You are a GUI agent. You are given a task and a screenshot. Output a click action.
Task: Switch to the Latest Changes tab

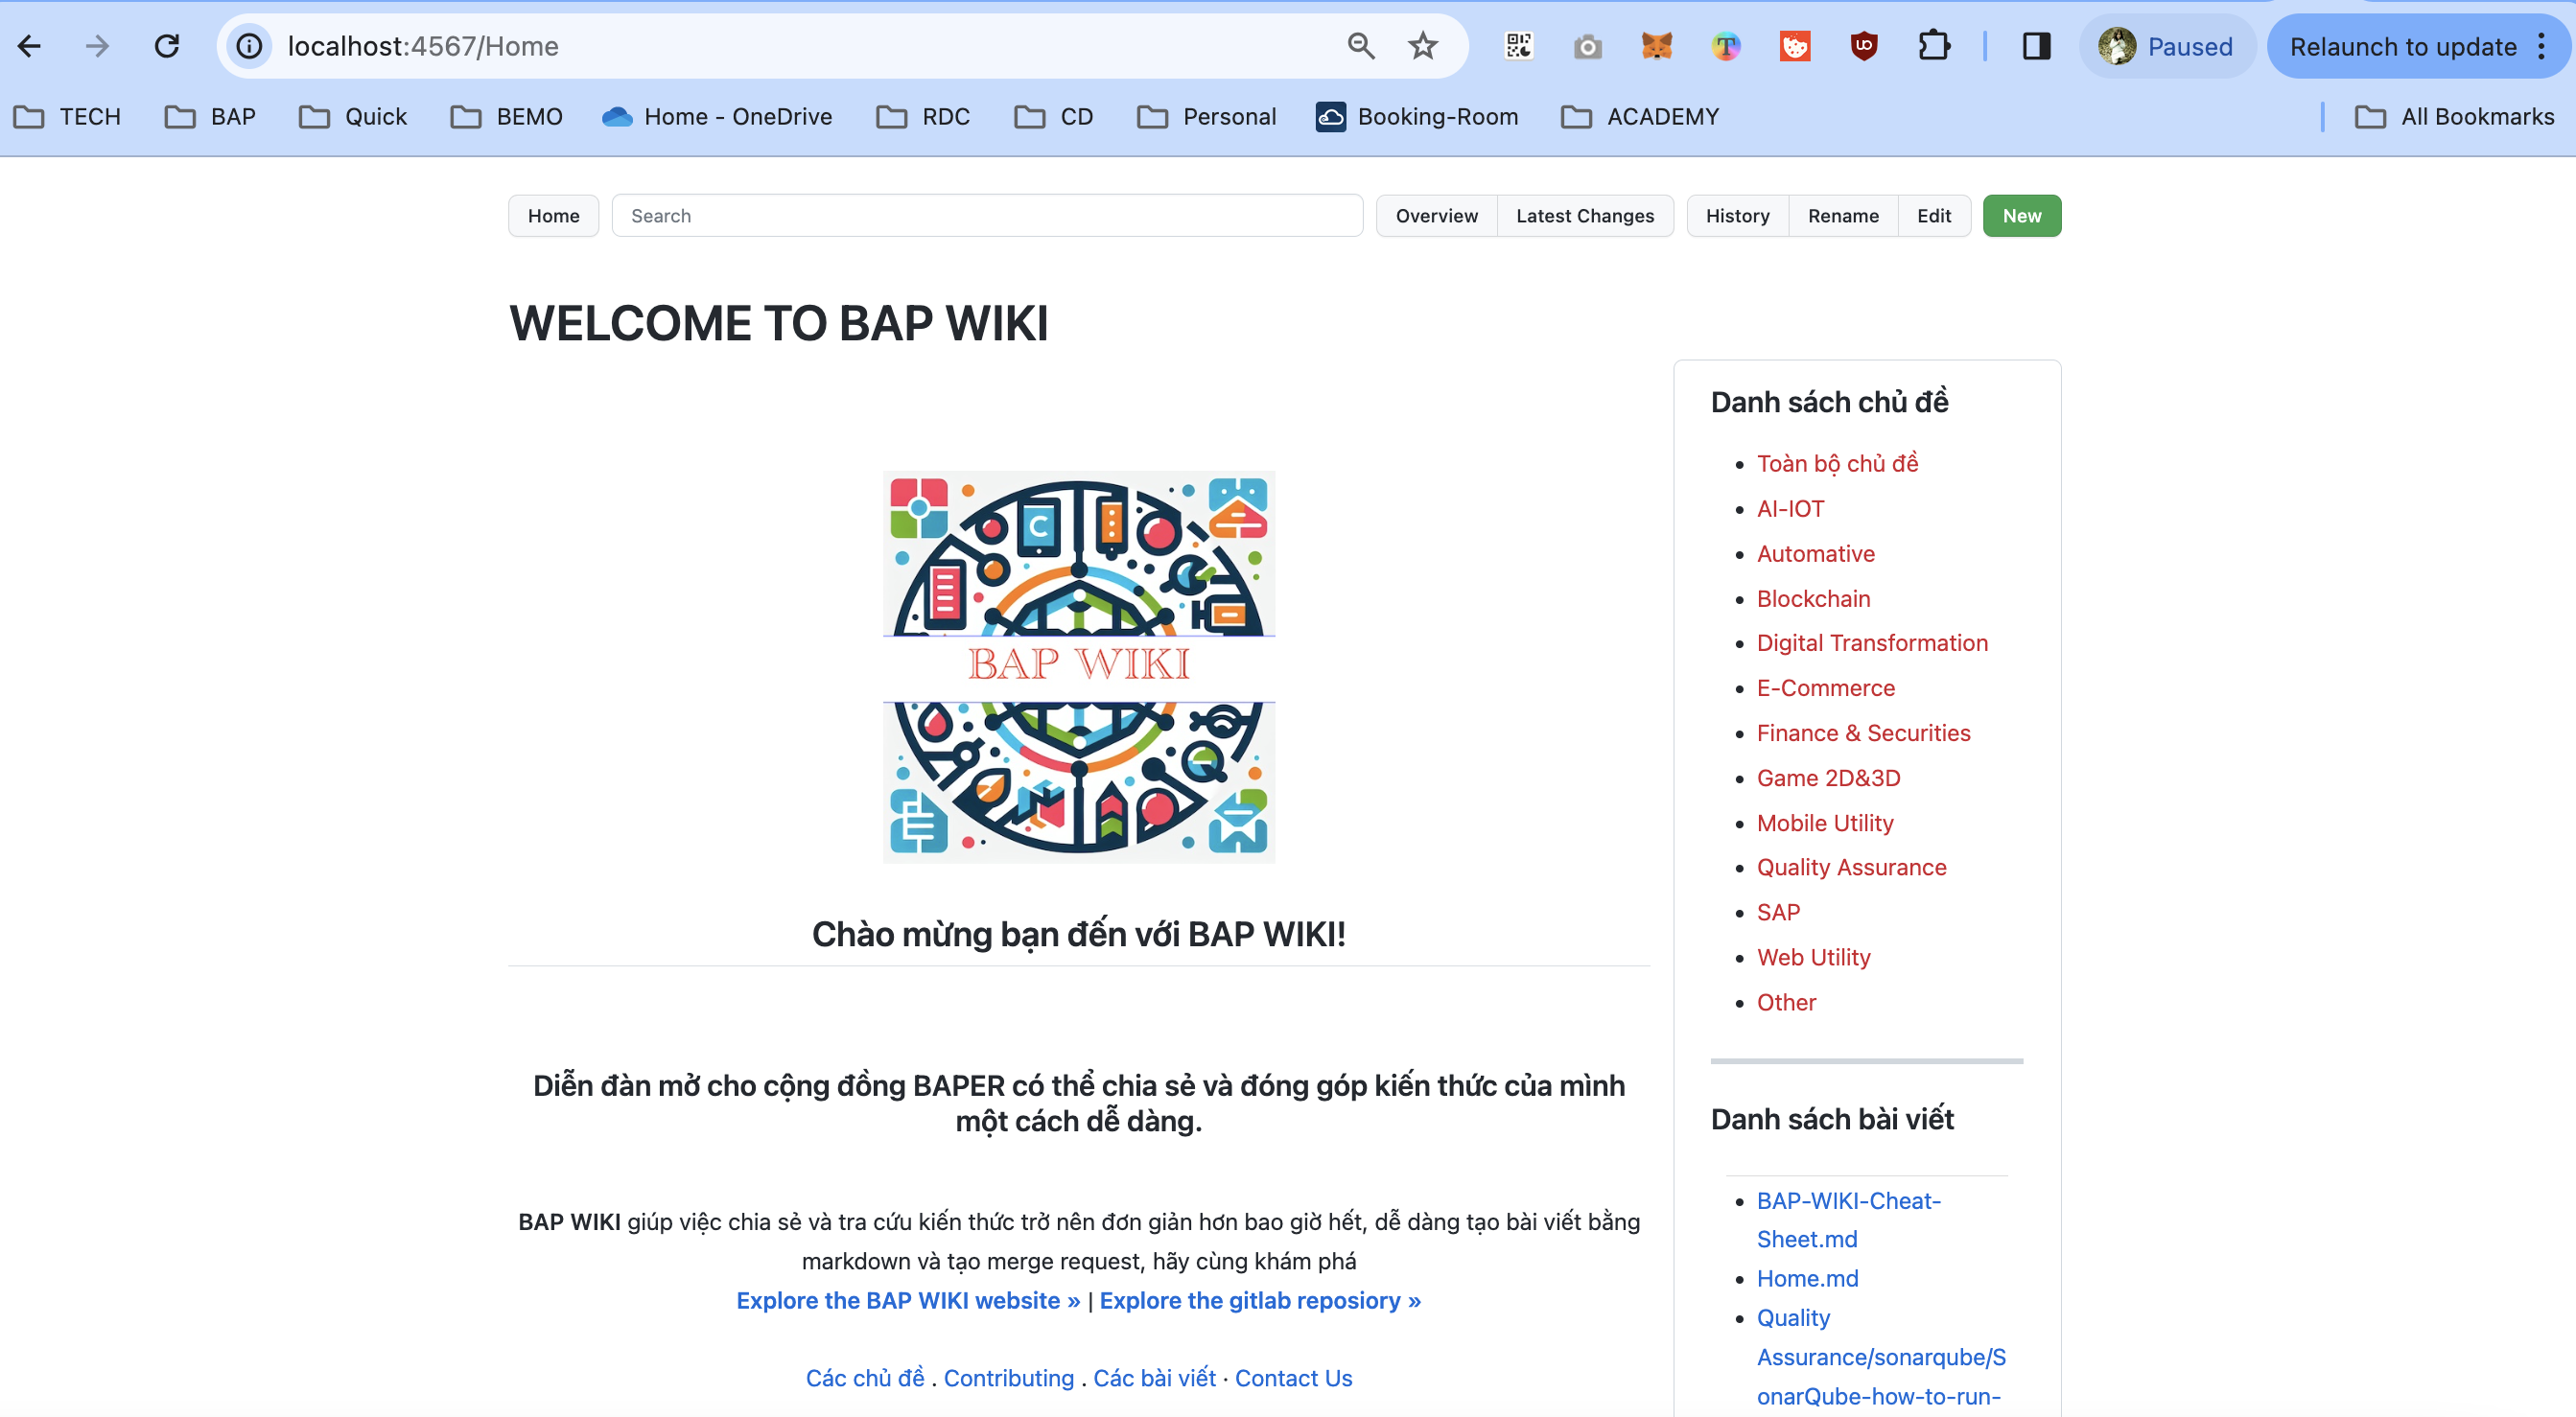[x=1584, y=216]
